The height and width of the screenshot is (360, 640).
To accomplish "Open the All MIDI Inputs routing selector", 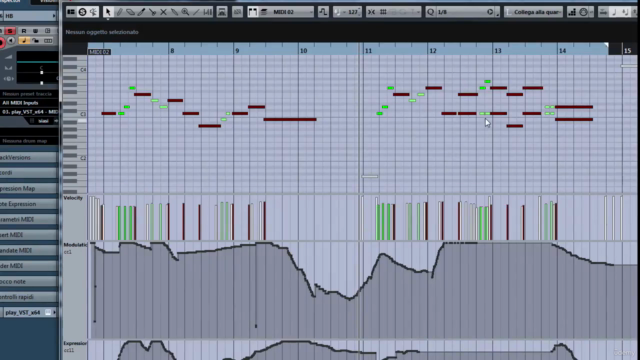I will pyautogui.click(x=29, y=103).
